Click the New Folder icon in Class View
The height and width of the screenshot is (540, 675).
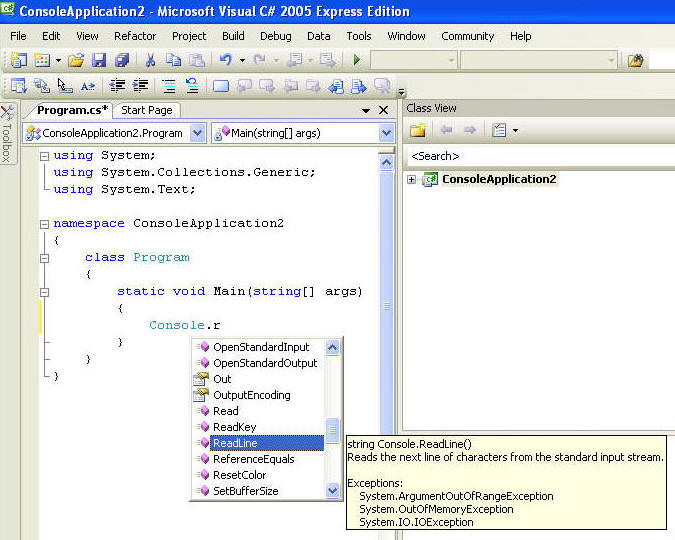(418, 130)
